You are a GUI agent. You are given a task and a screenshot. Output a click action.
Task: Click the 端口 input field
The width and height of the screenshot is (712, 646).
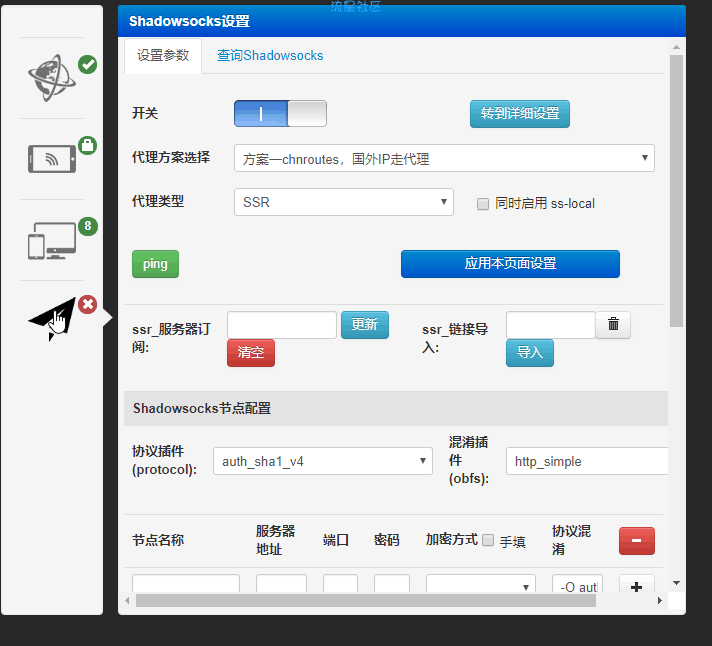pos(340,584)
